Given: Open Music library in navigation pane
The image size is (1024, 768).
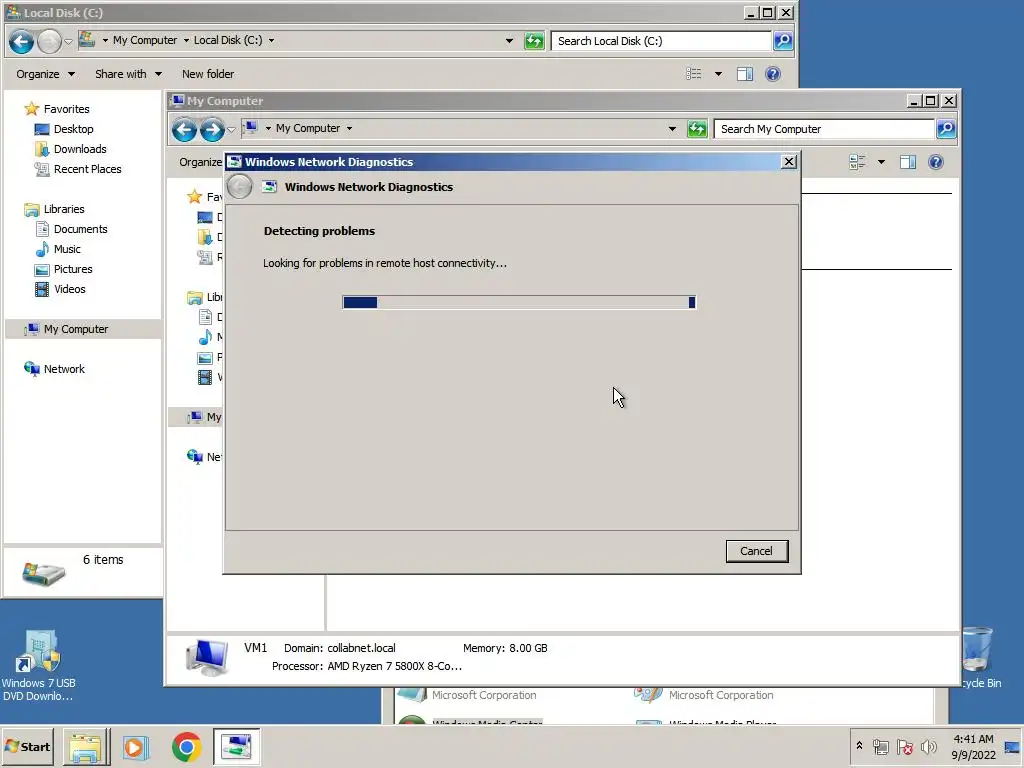Looking at the screenshot, I should 67,249.
